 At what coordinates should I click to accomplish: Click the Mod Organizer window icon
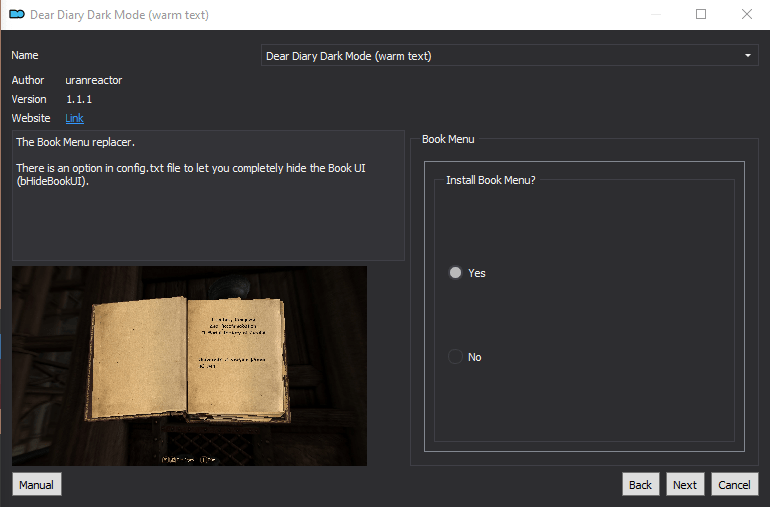[17, 14]
